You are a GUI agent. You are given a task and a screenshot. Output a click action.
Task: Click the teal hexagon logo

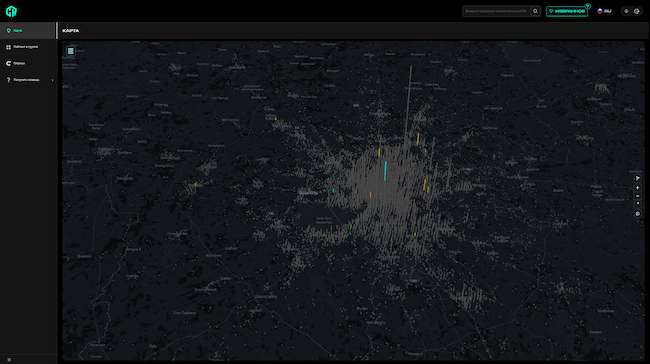pyautogui.click(x=11, y=11)
